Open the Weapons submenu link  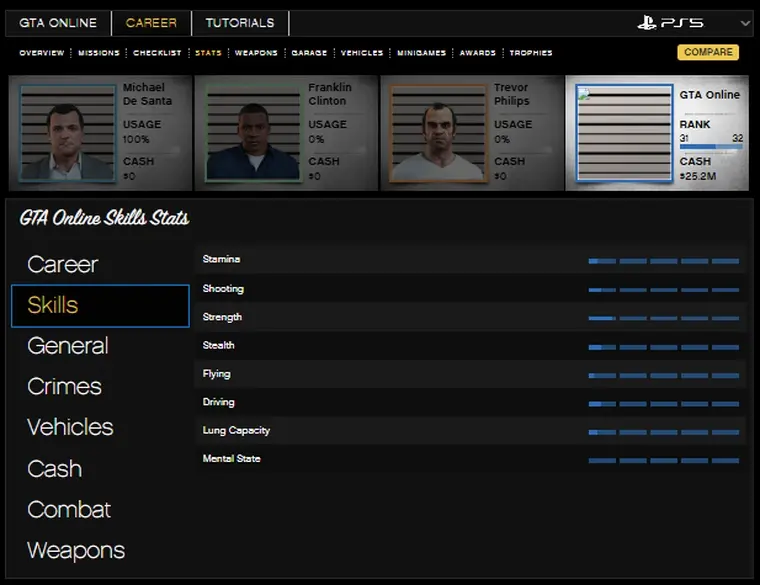[x=256, y=53]
